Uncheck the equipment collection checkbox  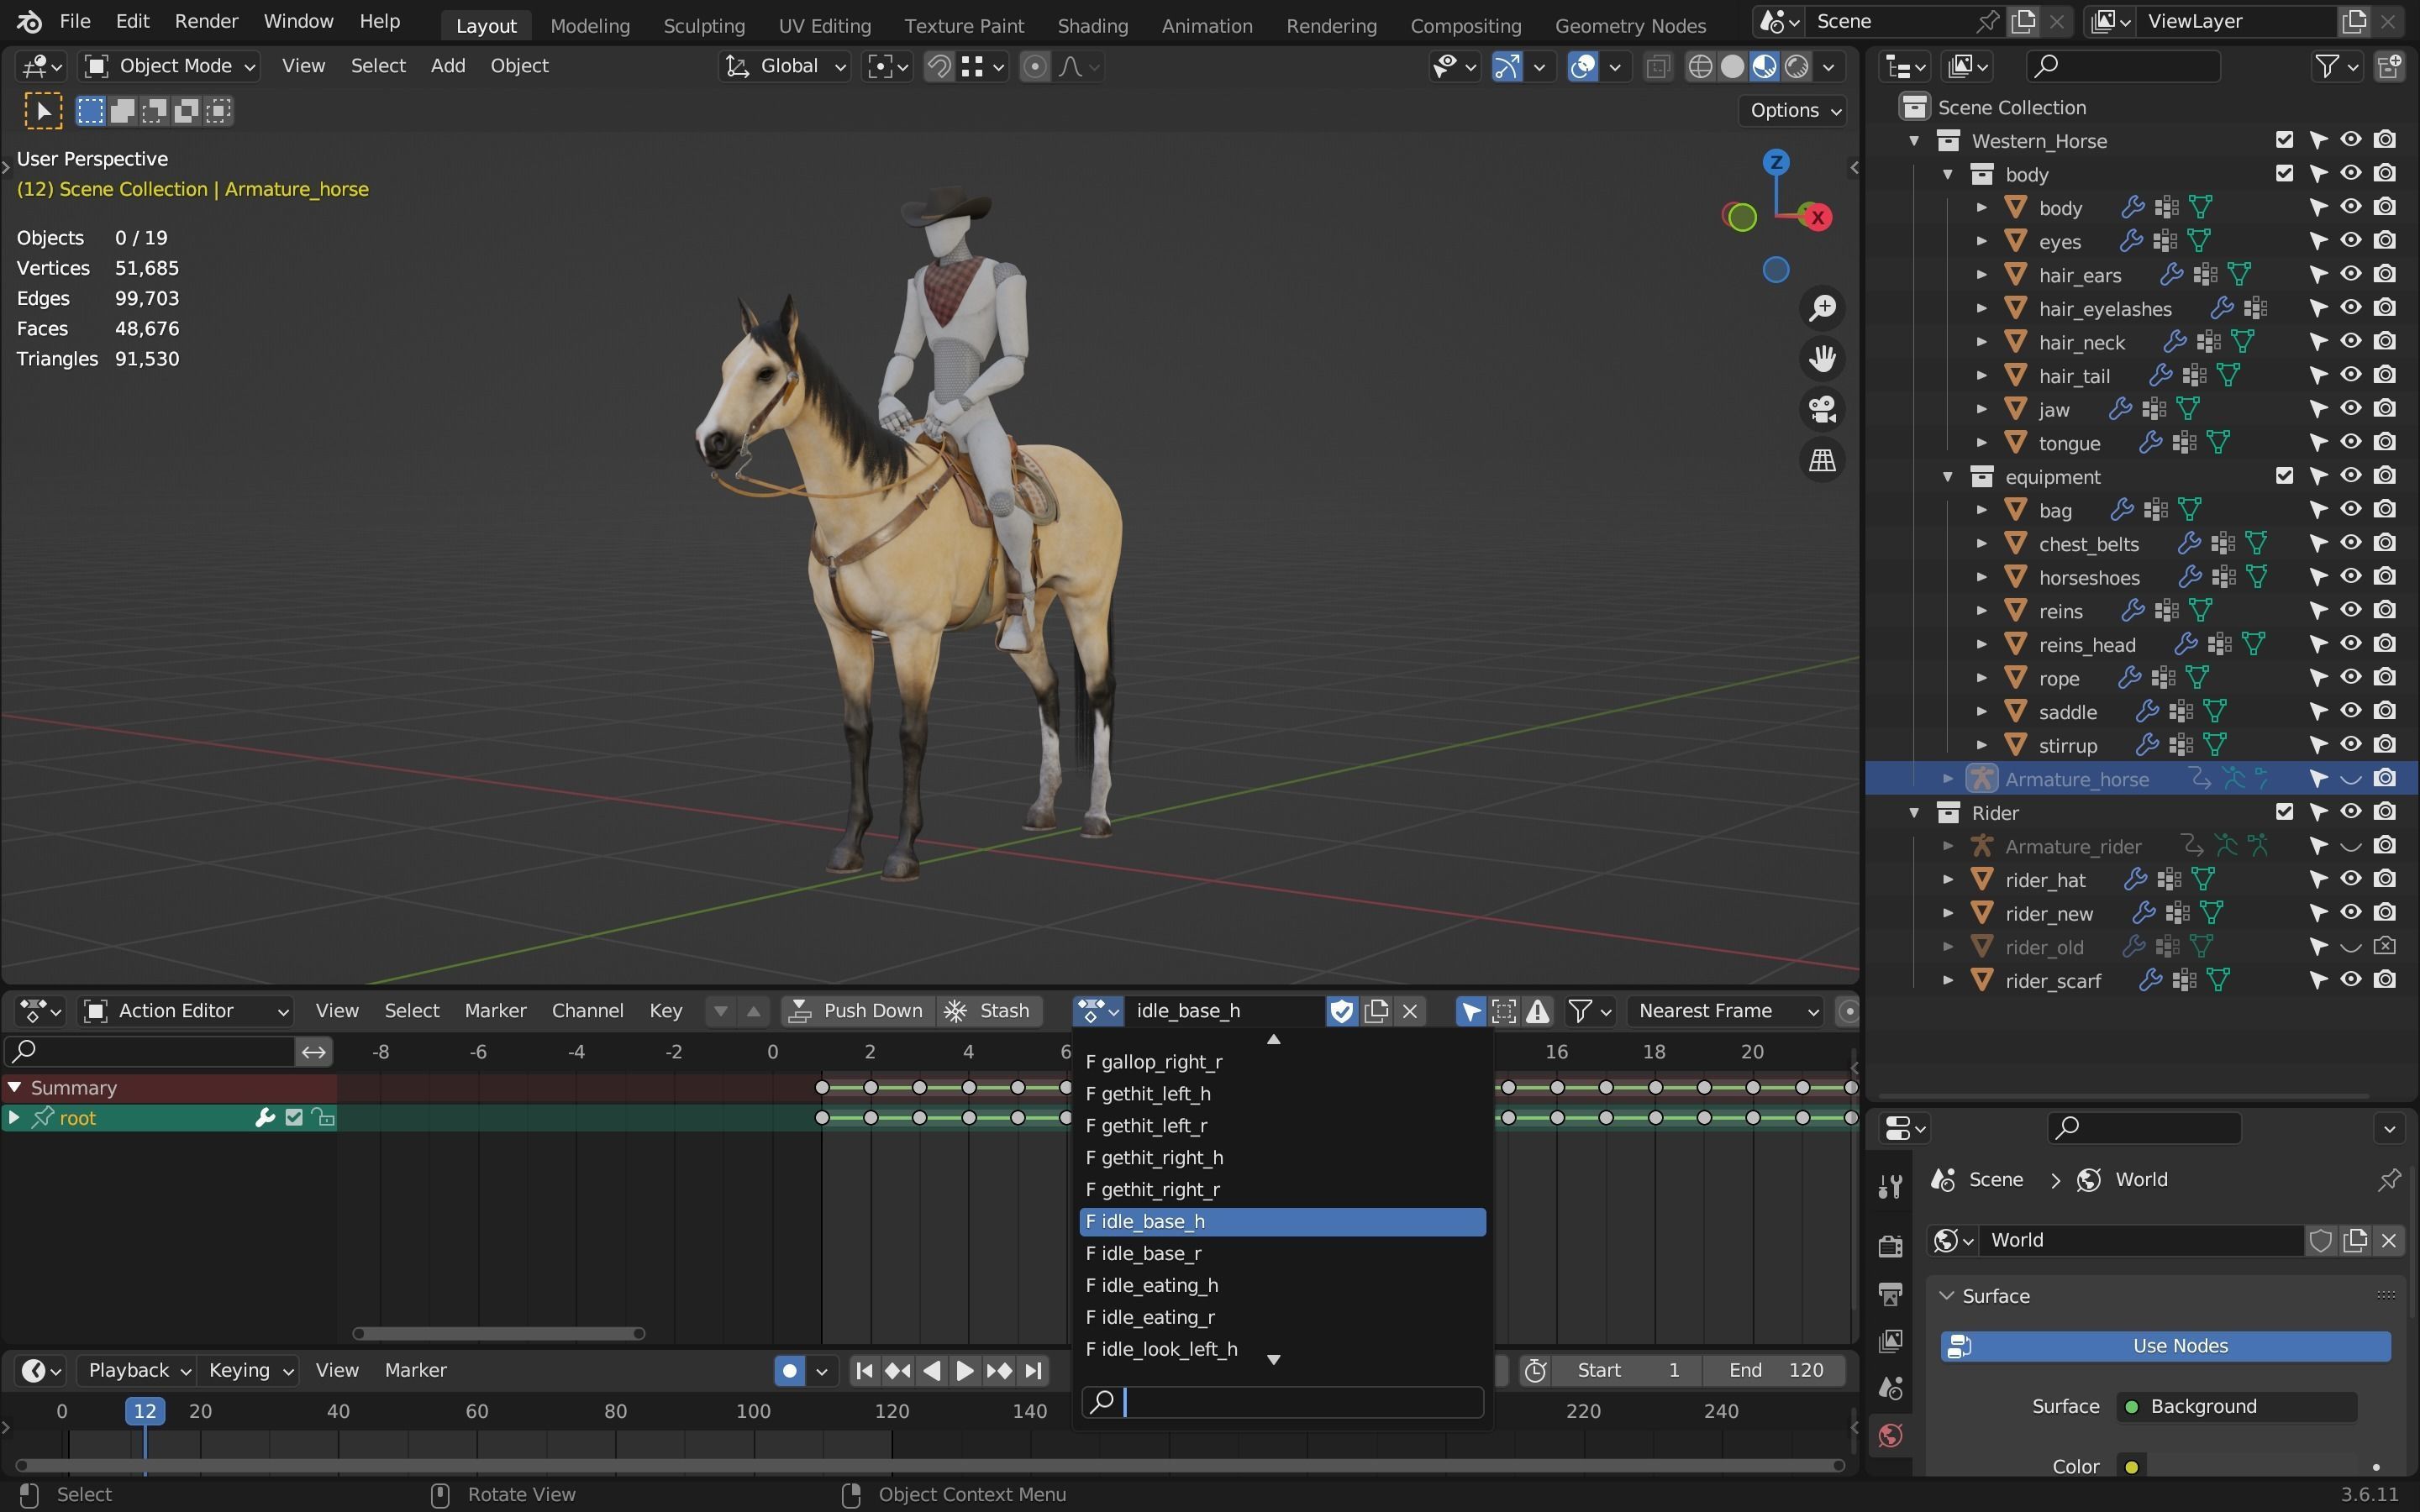(x=2283, y=476)
